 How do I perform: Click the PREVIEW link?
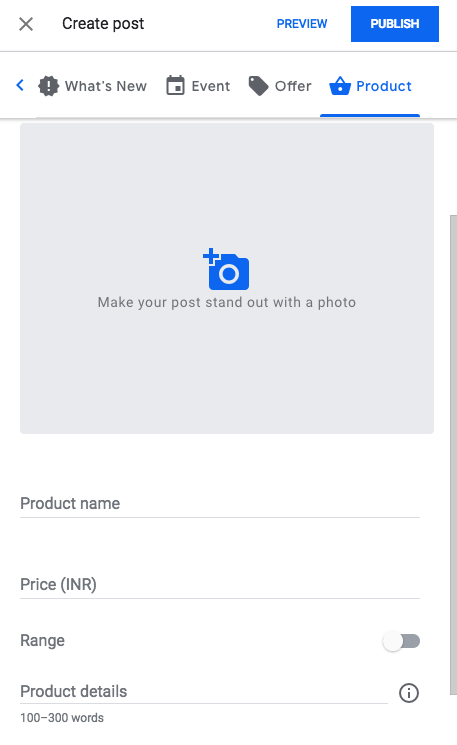click(x=302, y=24)
